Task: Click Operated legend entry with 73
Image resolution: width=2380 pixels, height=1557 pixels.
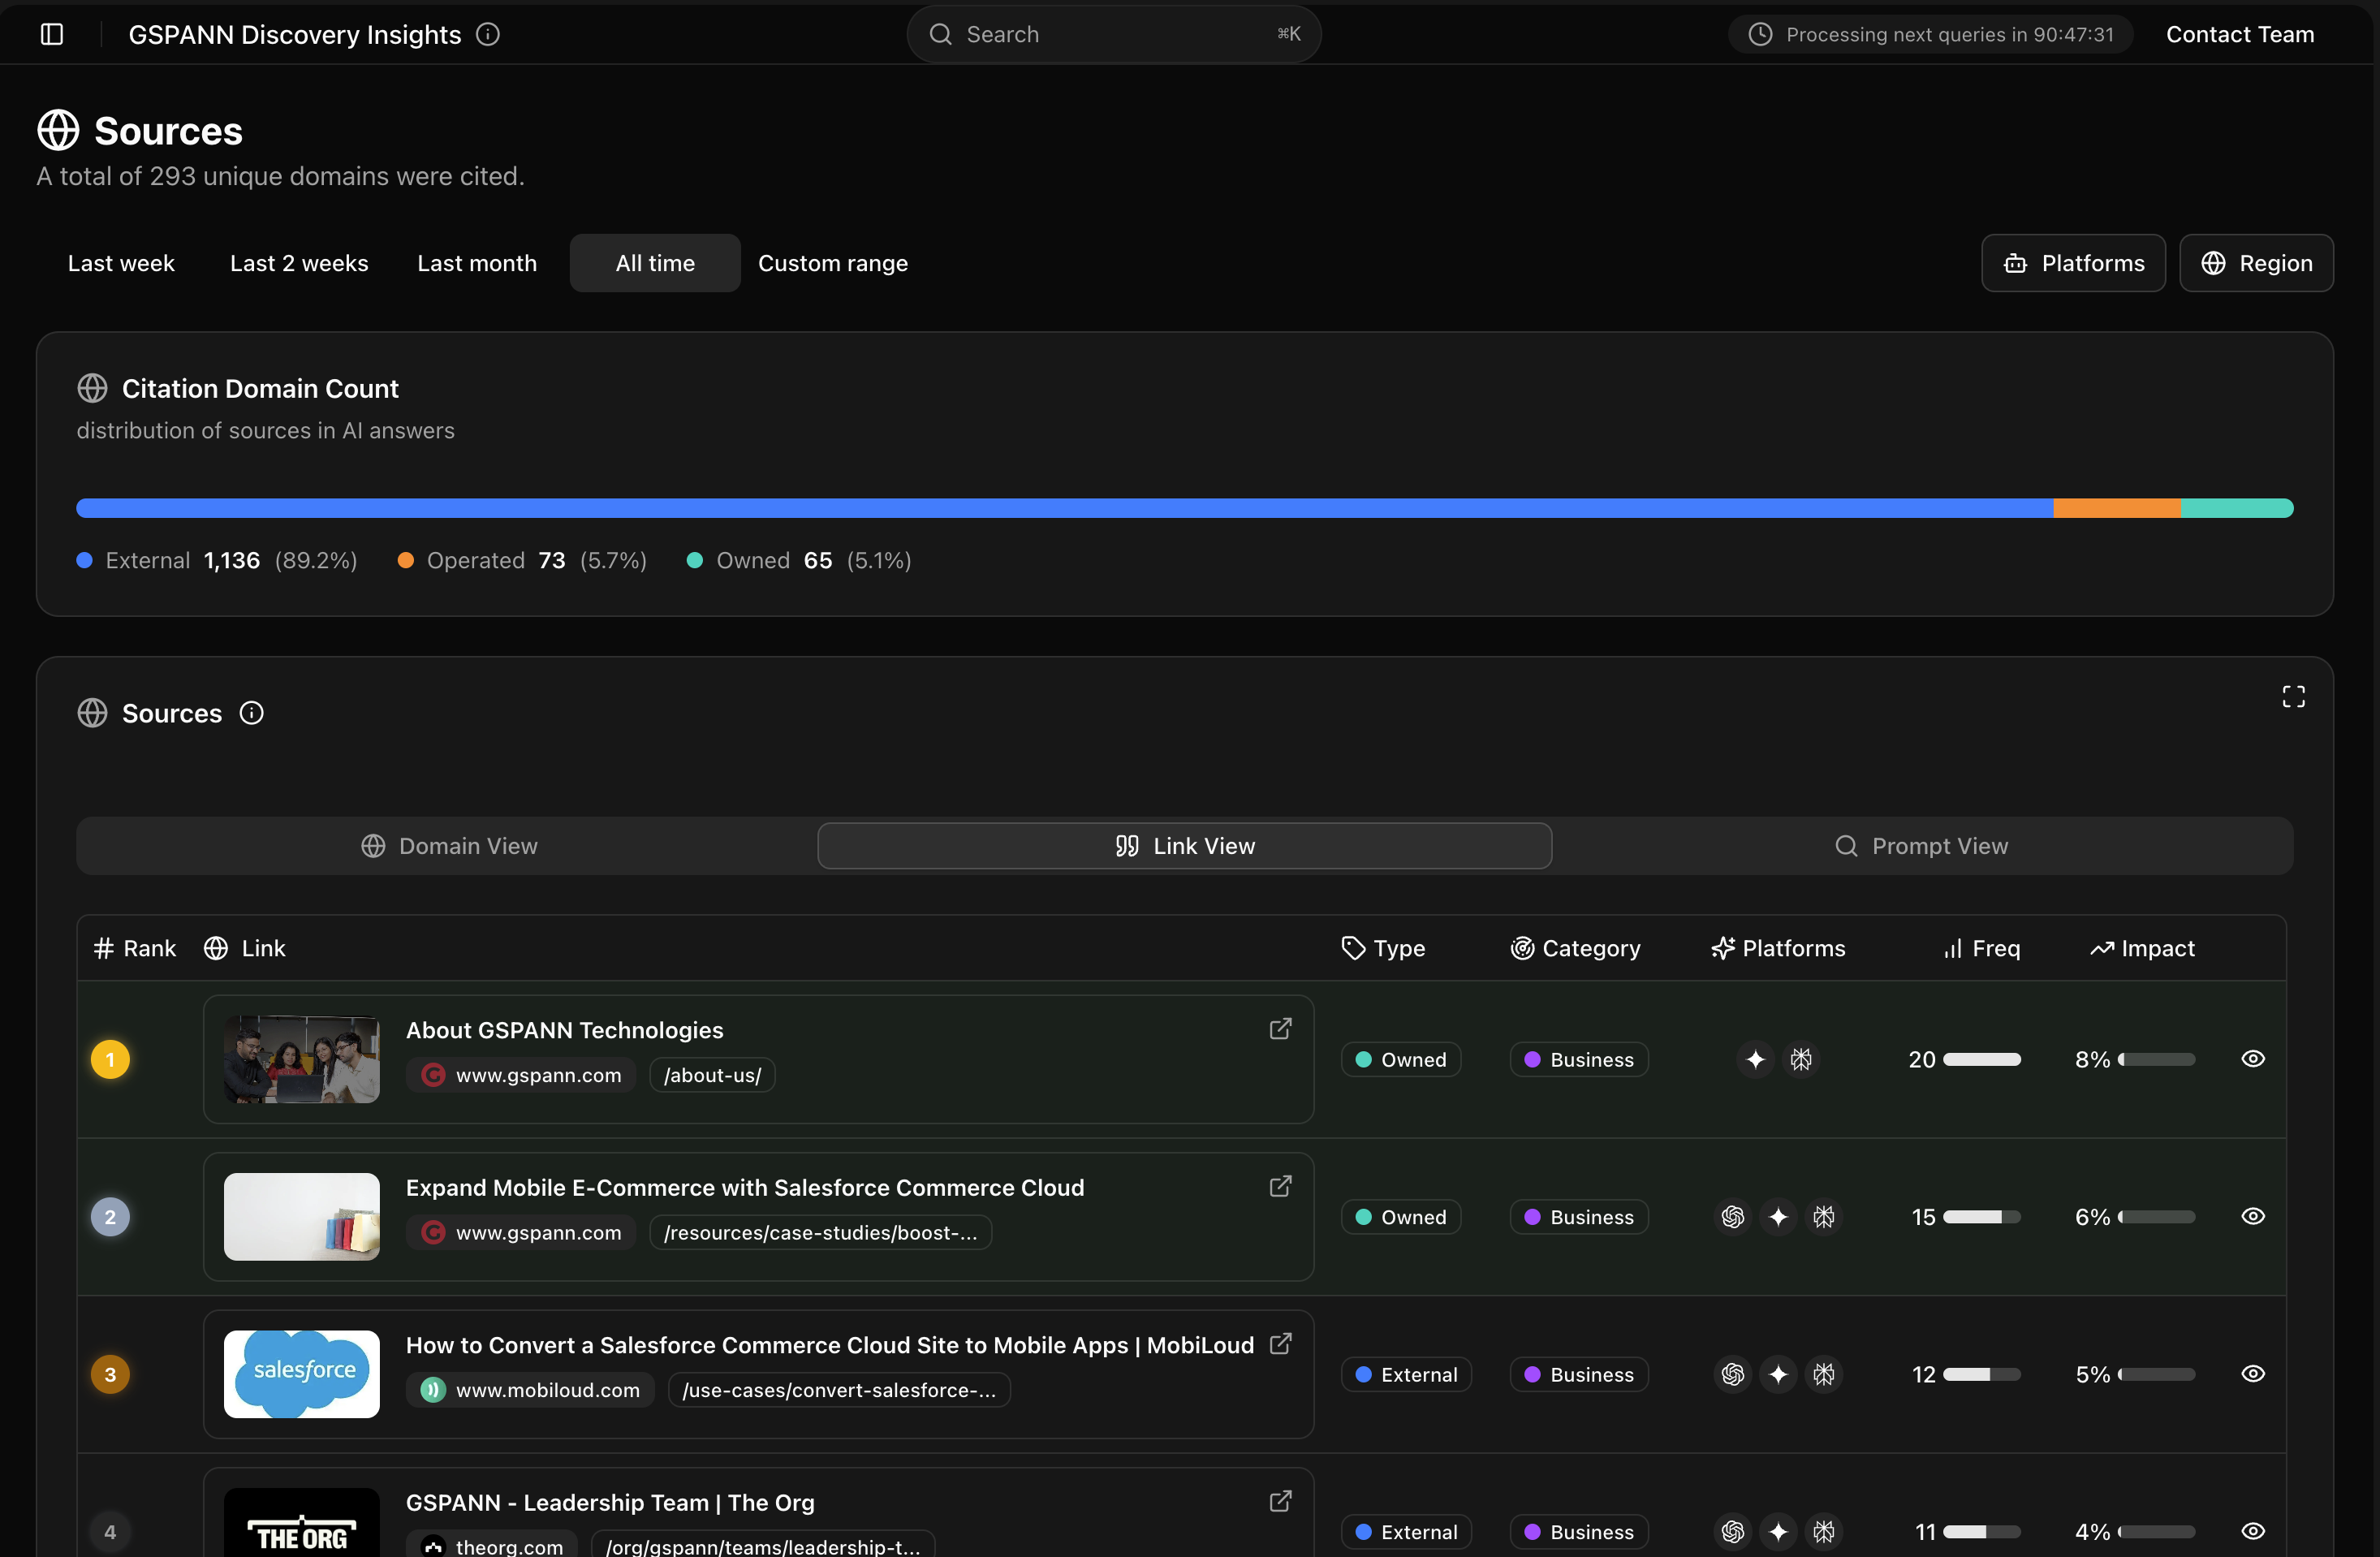Action: click(x=522, y=560)
